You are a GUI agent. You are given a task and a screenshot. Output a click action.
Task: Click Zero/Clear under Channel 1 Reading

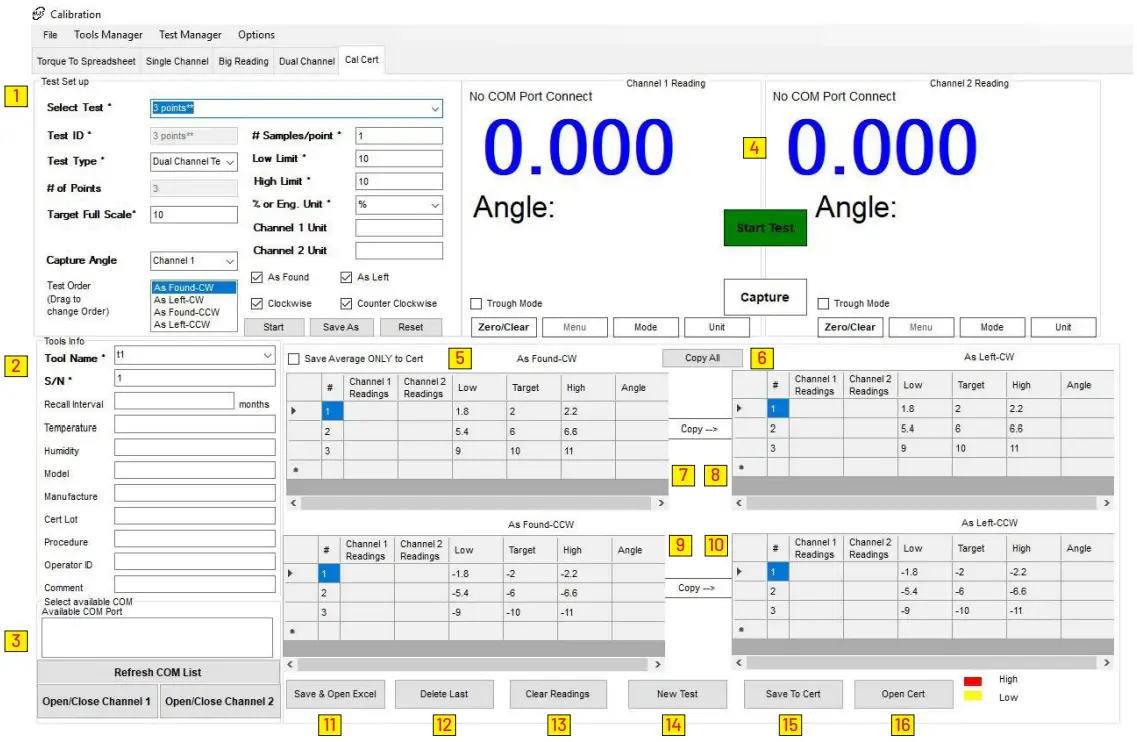point(503,328)
